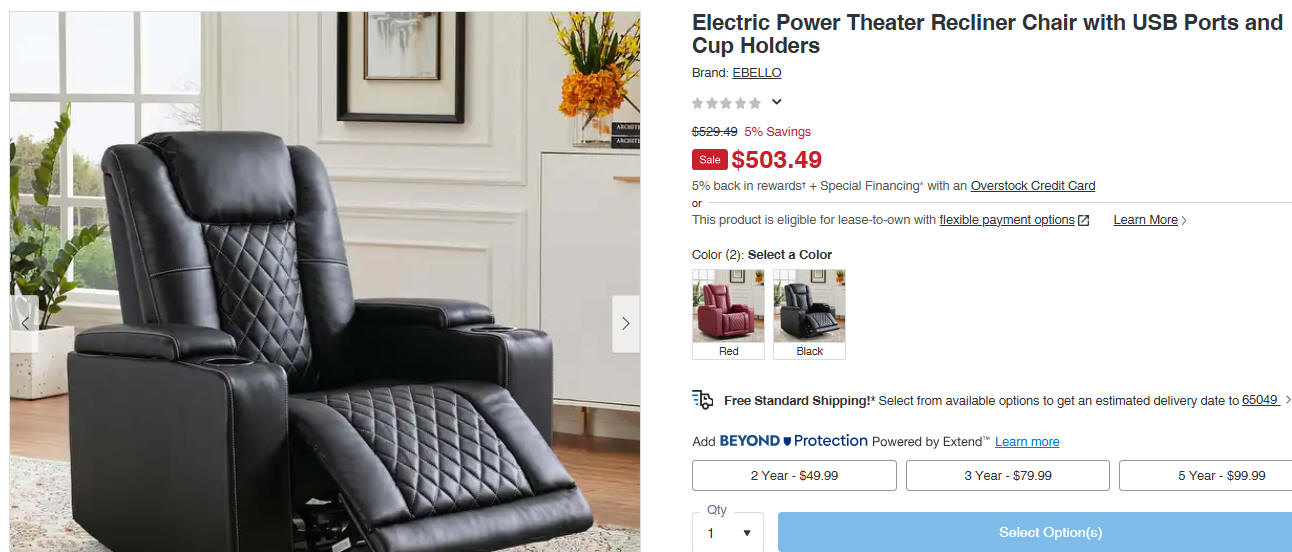1292x552 pixels.
Task: Open the Overstock Credit Card link
Action: tap(1033, 186)
